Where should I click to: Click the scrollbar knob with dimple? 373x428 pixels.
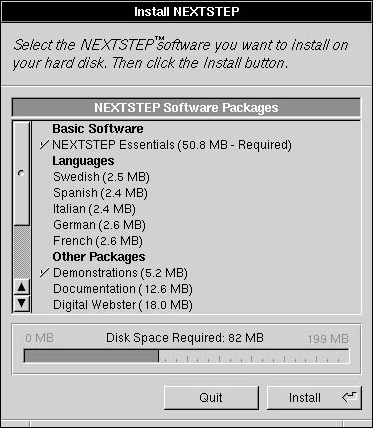[x=22, y=173]
